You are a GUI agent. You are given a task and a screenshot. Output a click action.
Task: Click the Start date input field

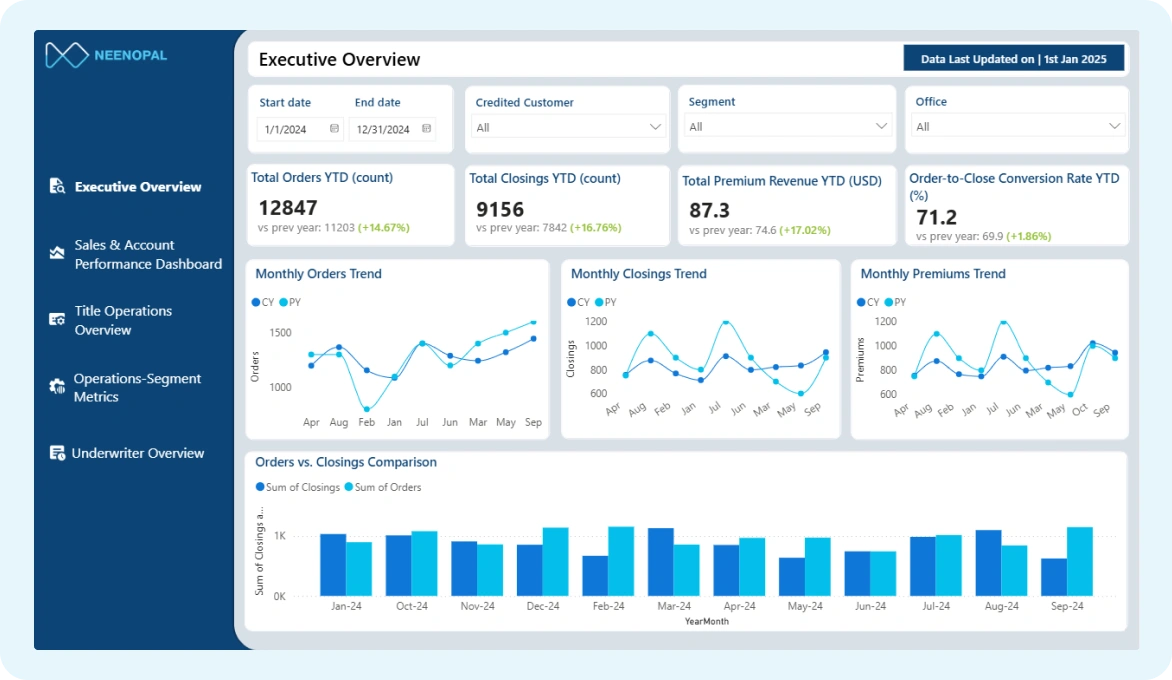[x=299, y=129]
